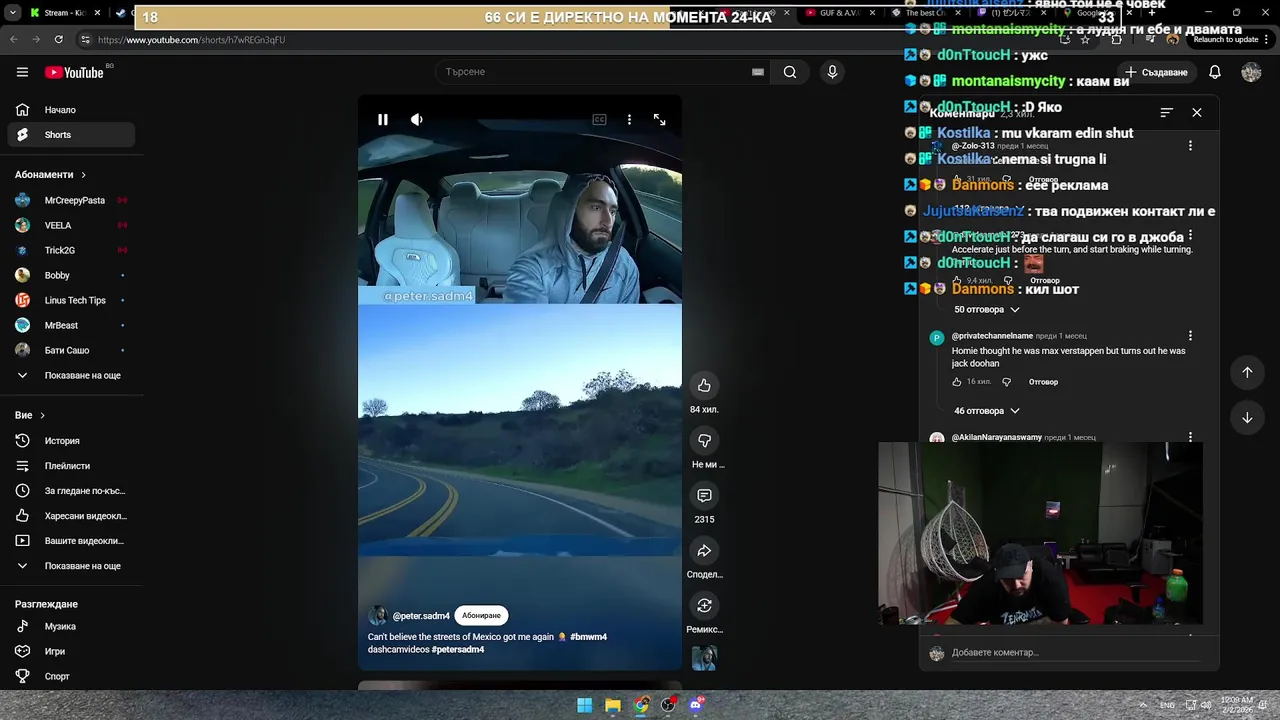Bookmark this page with star icon
This screenshot has height=720, width=1280.
click(x=1085, y=40)
